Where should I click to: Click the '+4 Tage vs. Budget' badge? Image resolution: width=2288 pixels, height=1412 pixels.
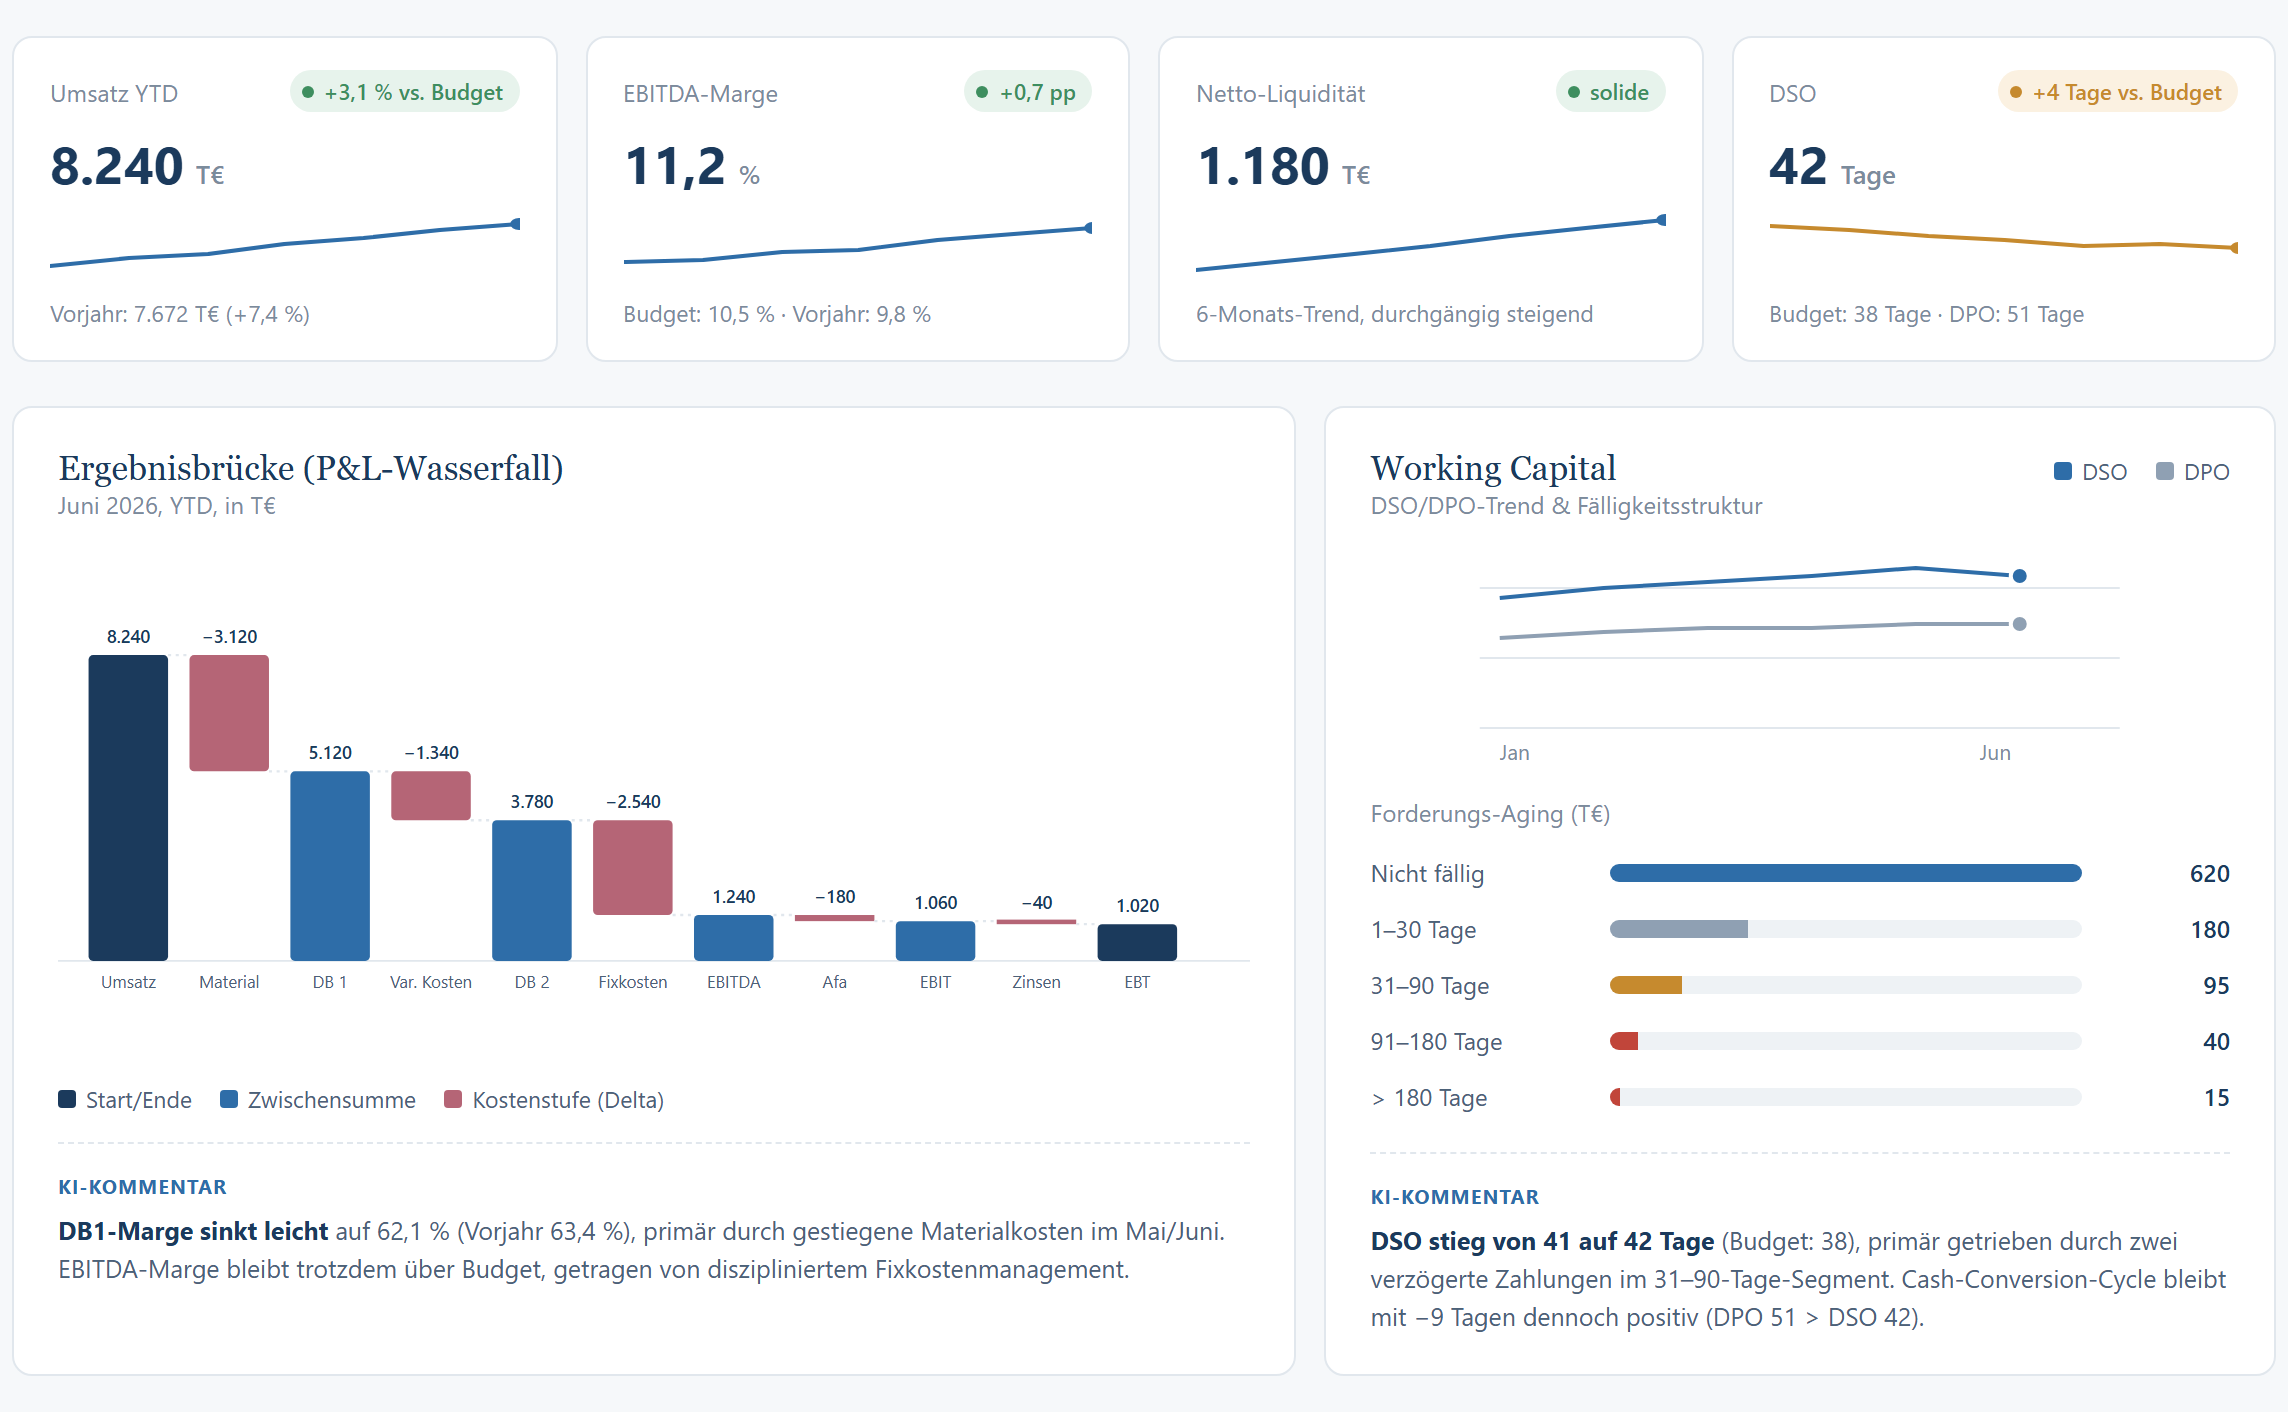tap(2117, 92)
